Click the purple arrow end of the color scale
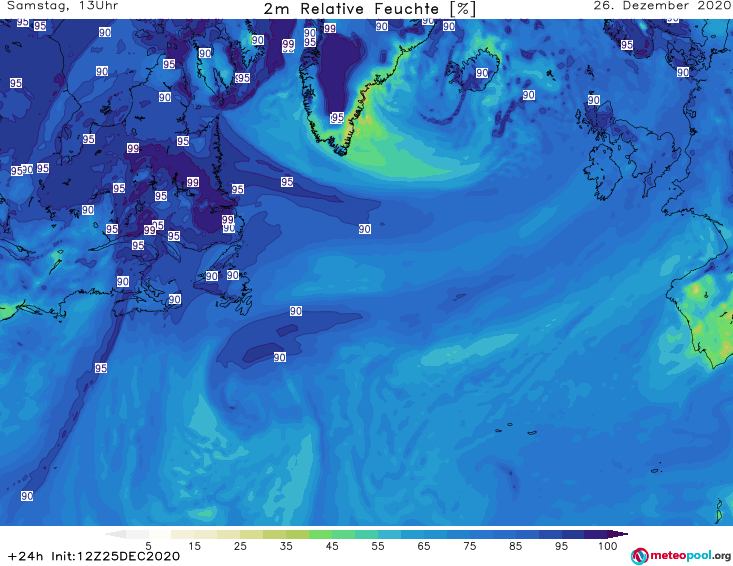The width and height of the screenshot is (733, 566). pos(618,534)
